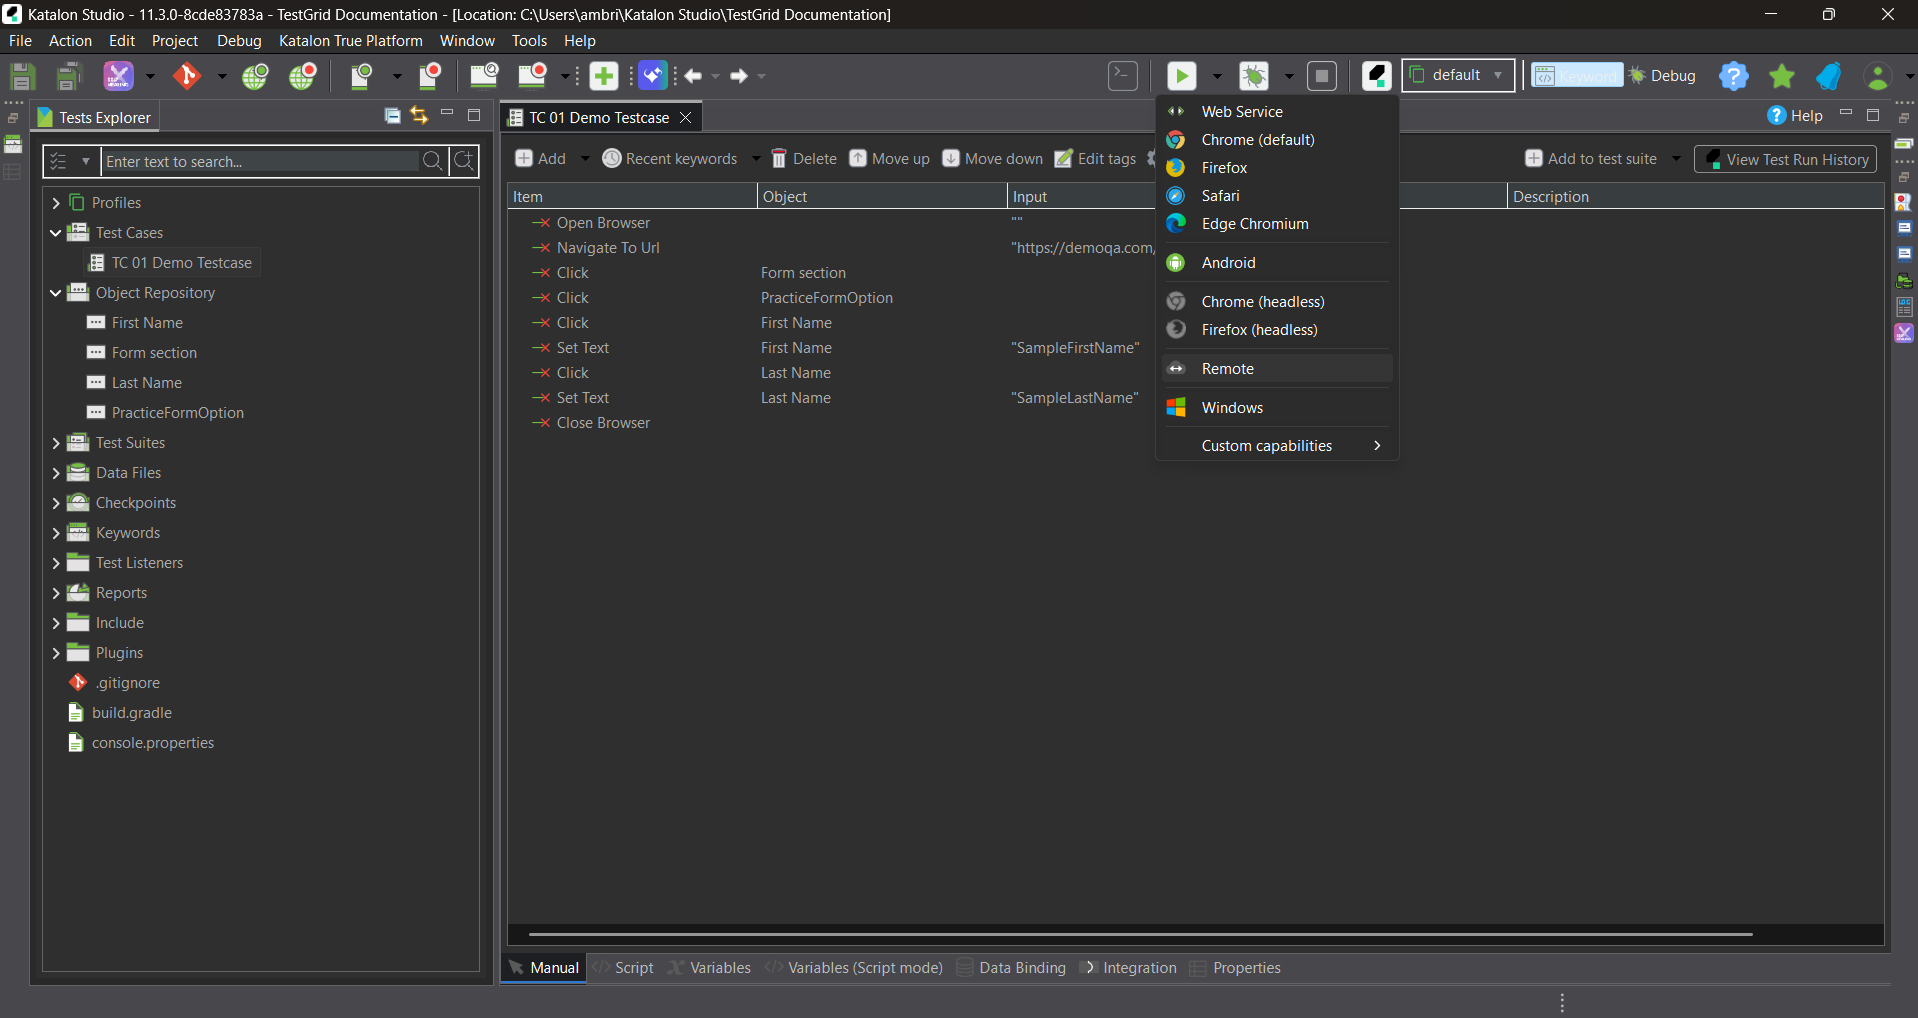This screenshot has width=1918, height=1018.
Task: Collapse the Object Repository tree node
Action: pos(56,293)
